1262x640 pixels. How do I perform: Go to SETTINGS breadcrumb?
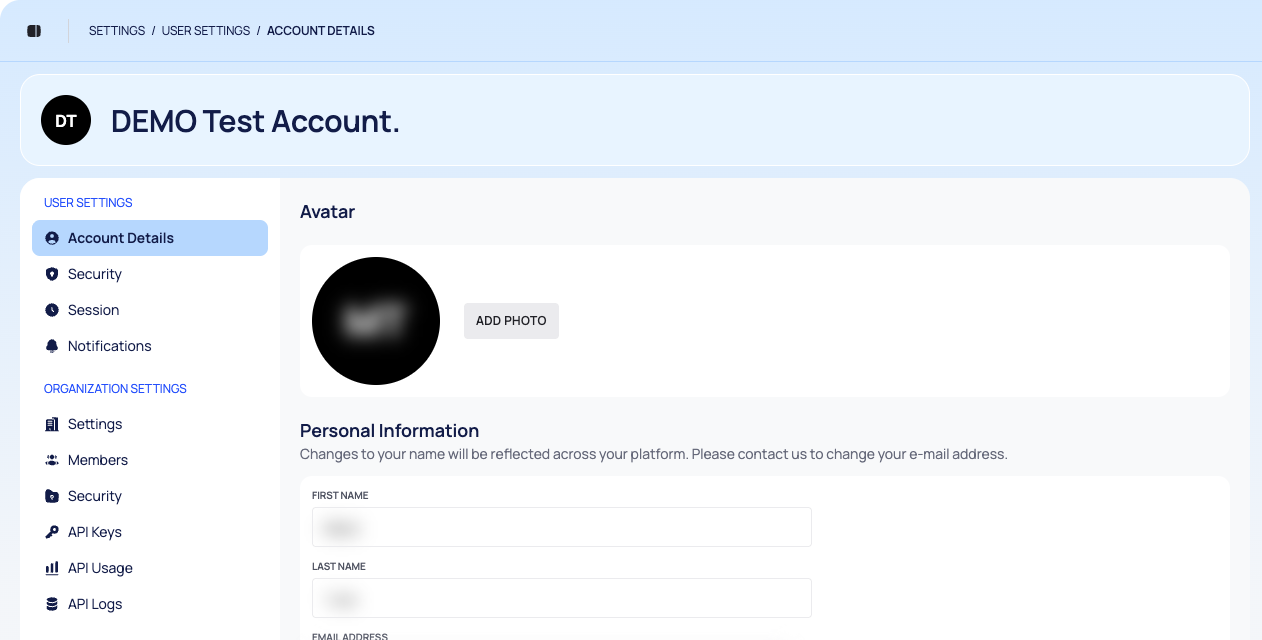117,31
